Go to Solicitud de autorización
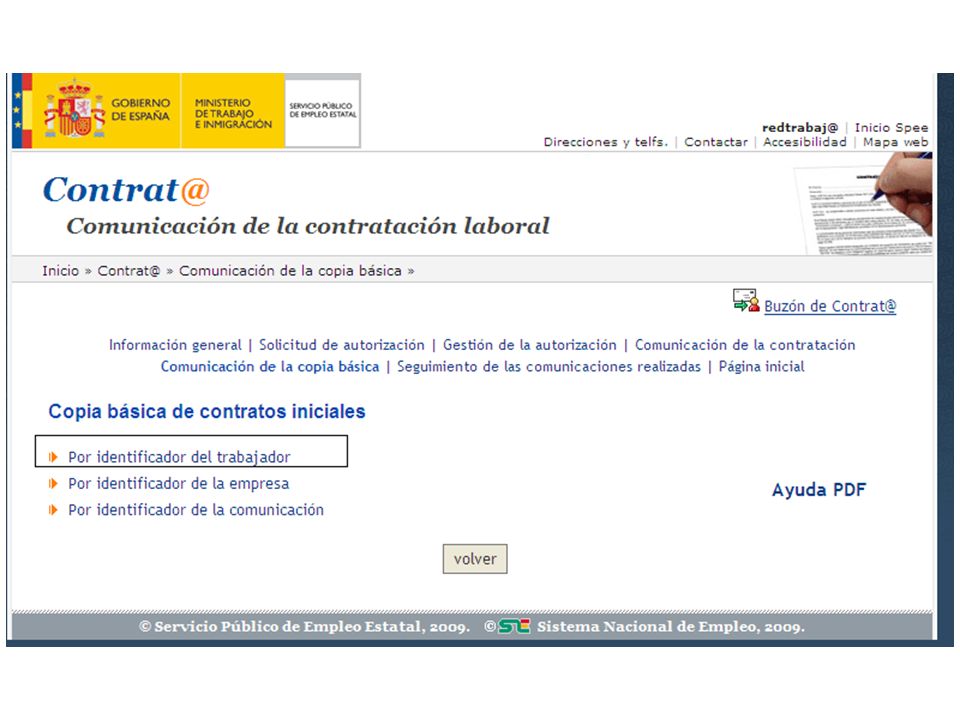960x720 pixels. [342, 345]
